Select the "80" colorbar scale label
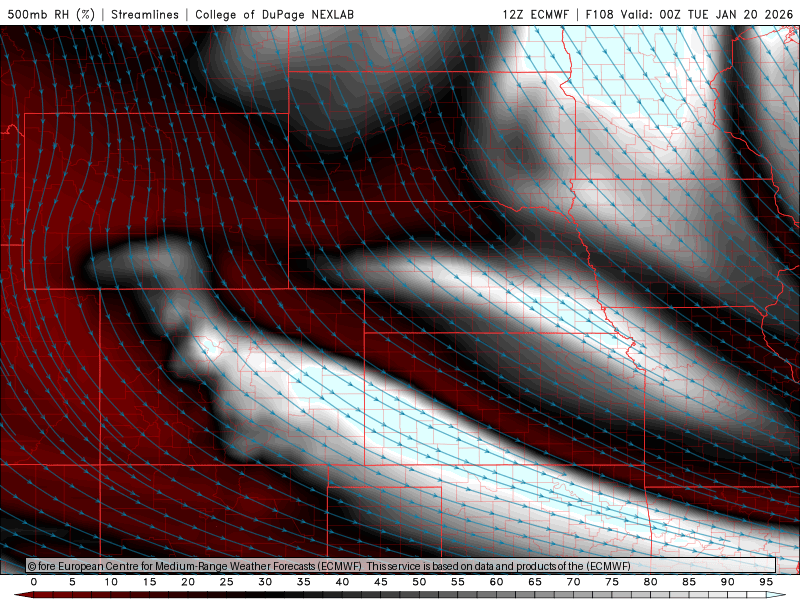This screenshot has width=800, height=600. [650, 582]
